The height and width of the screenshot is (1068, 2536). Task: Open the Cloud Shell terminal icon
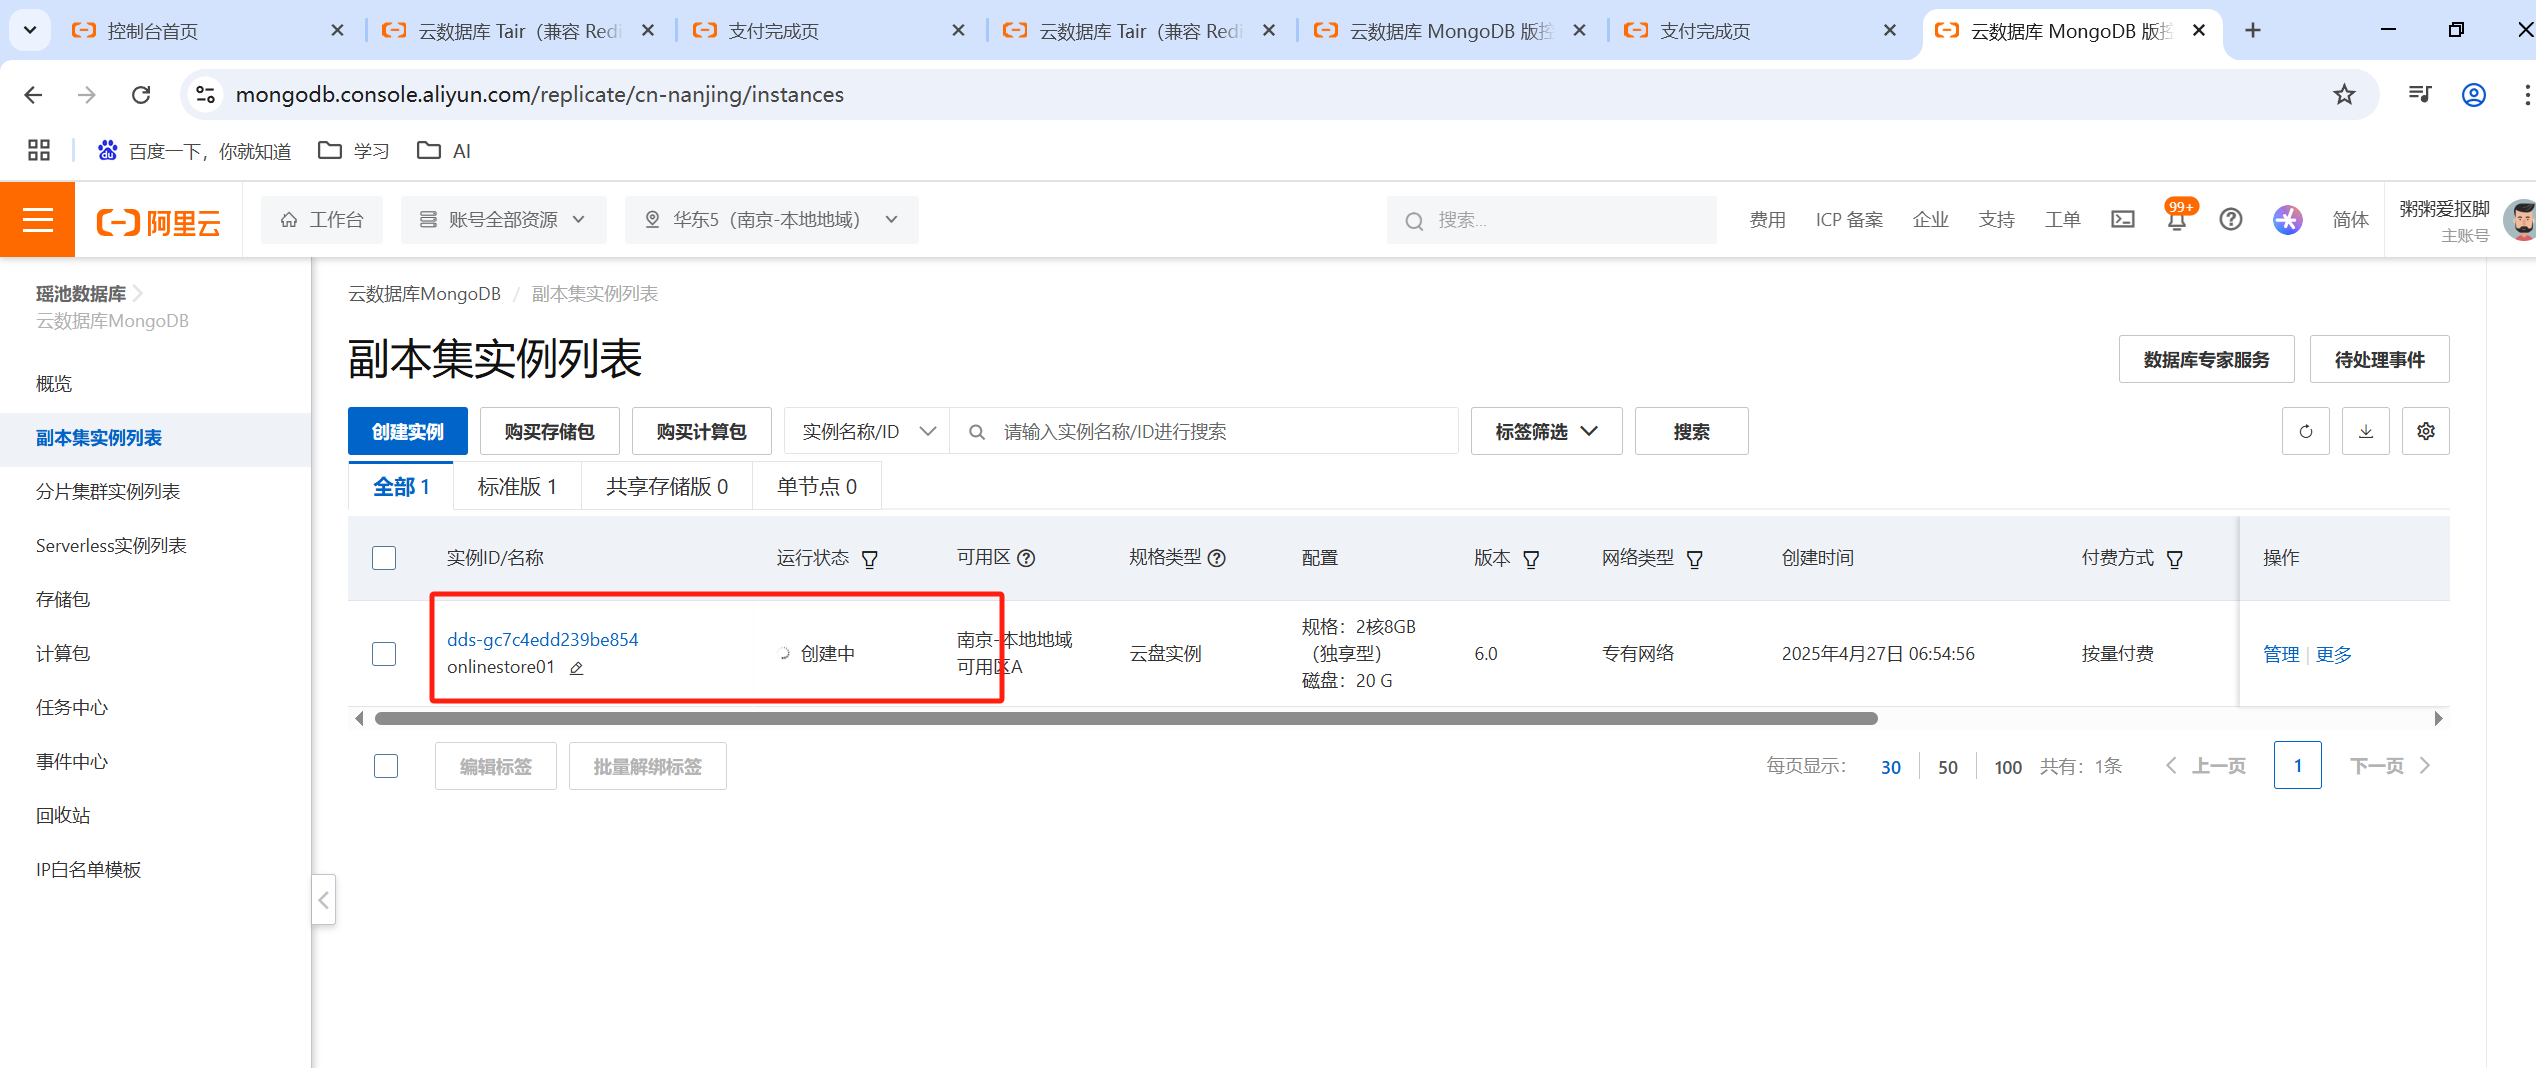pos(2122,219)
